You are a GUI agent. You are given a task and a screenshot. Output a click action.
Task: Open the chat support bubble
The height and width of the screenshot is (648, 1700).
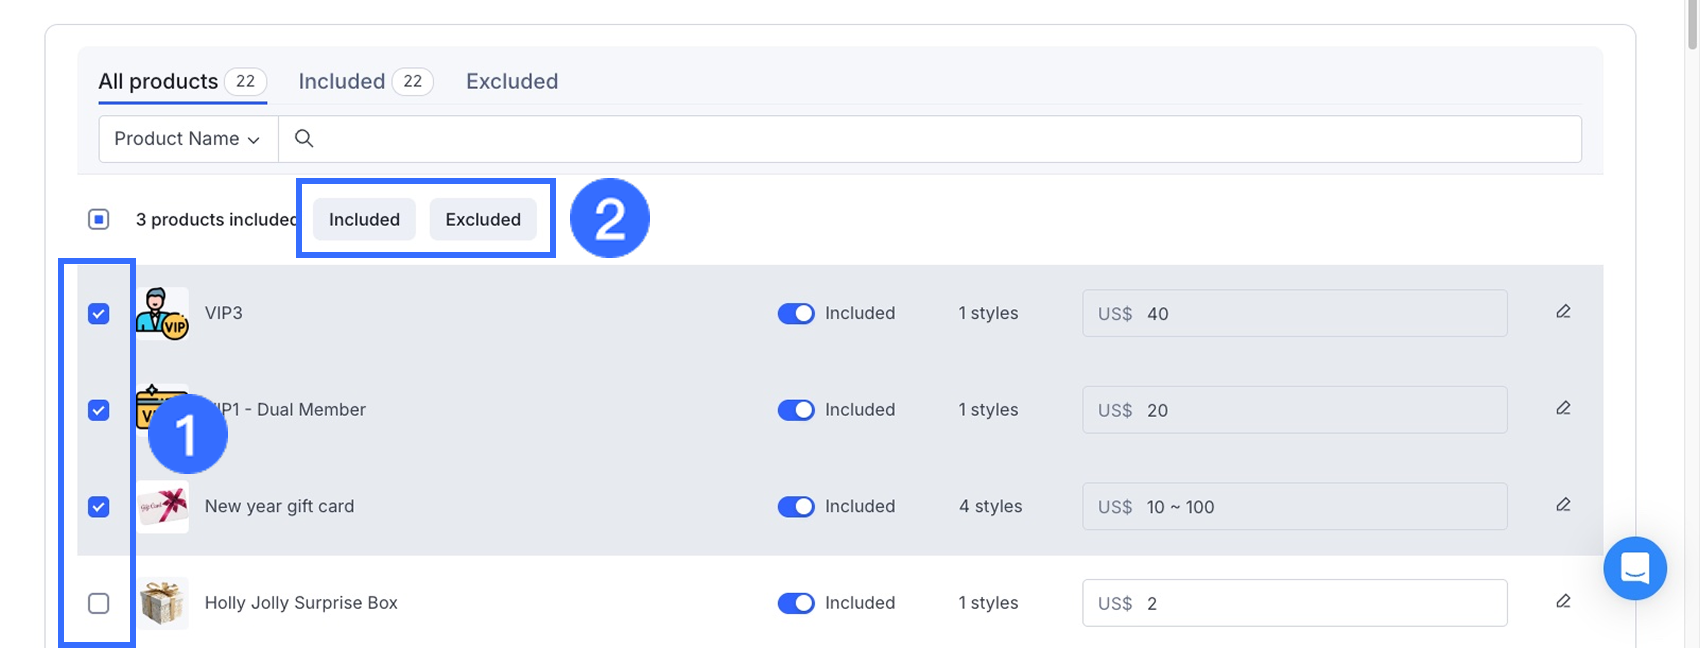point(1634,568)
